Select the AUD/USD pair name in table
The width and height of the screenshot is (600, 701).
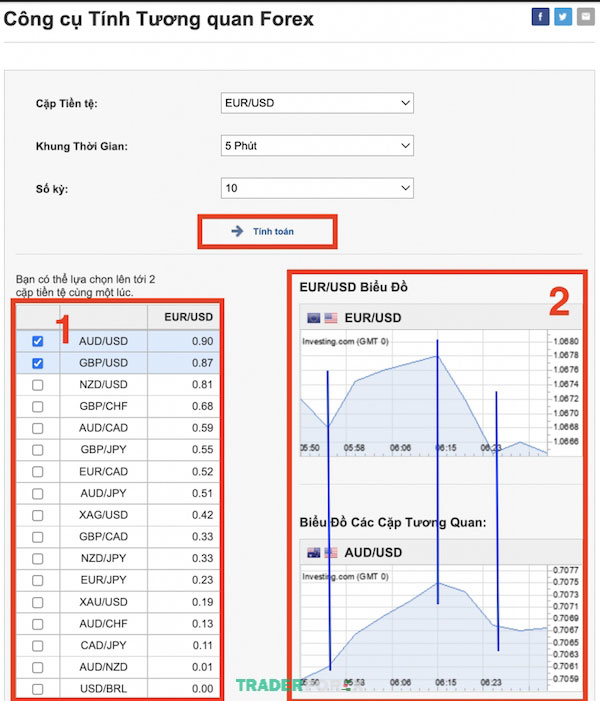click(103, 341)
